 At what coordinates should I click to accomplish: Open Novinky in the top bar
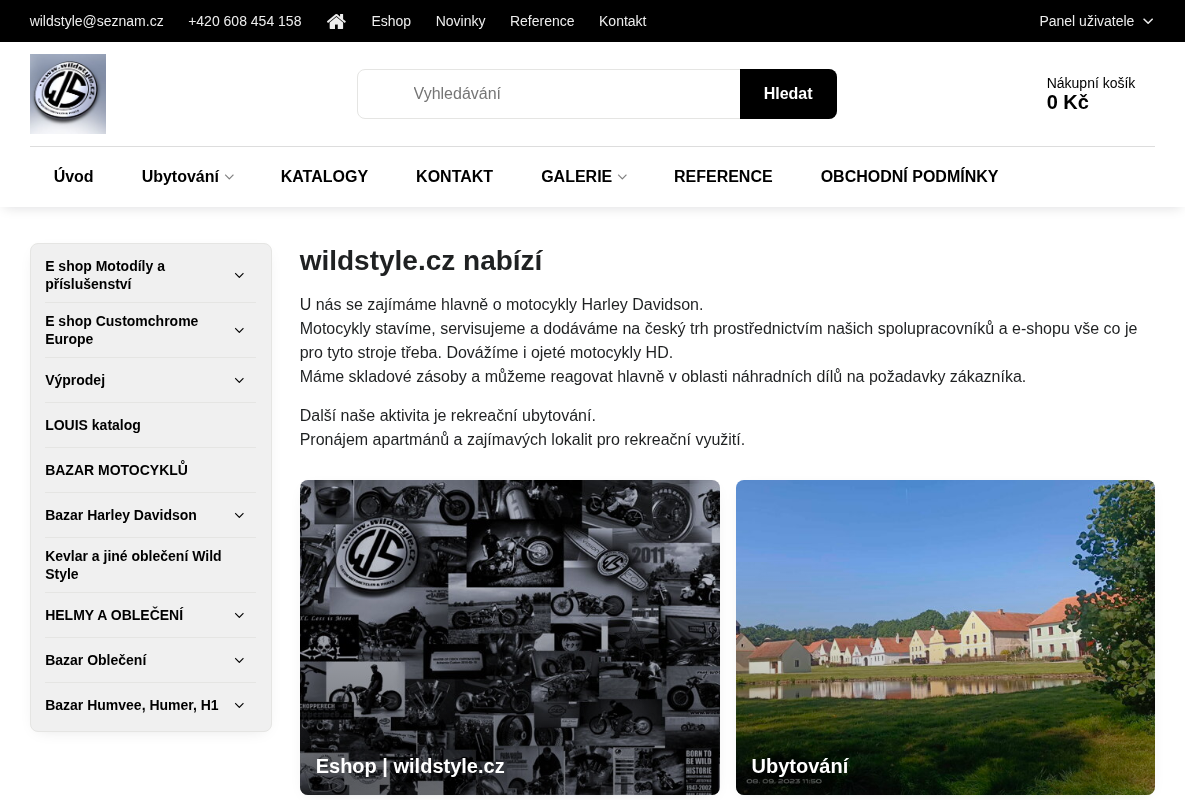click(x=461, y=21)
